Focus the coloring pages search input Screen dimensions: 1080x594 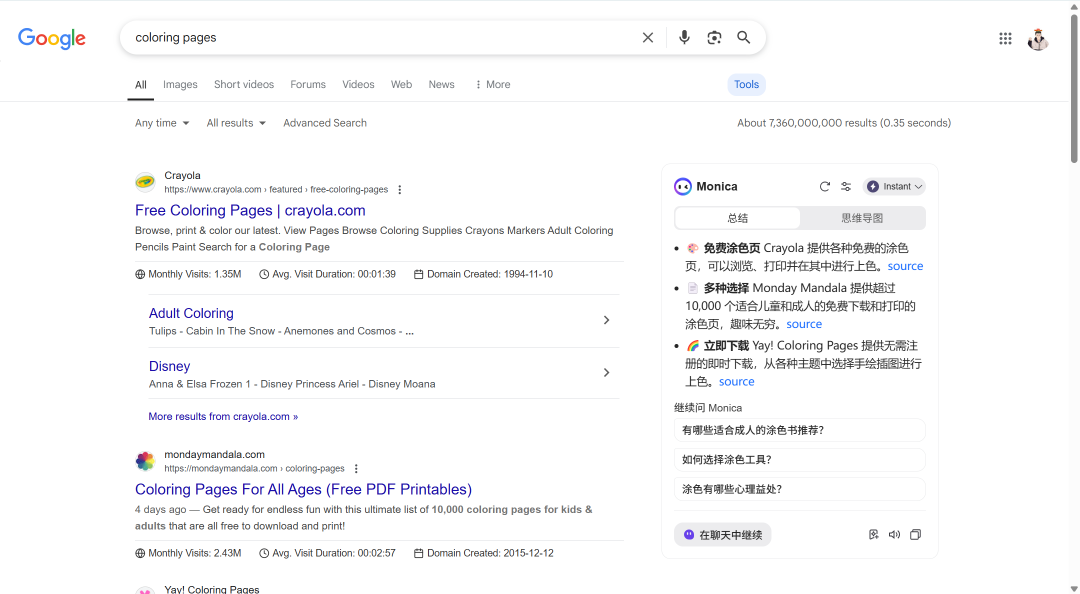[382, 37]
